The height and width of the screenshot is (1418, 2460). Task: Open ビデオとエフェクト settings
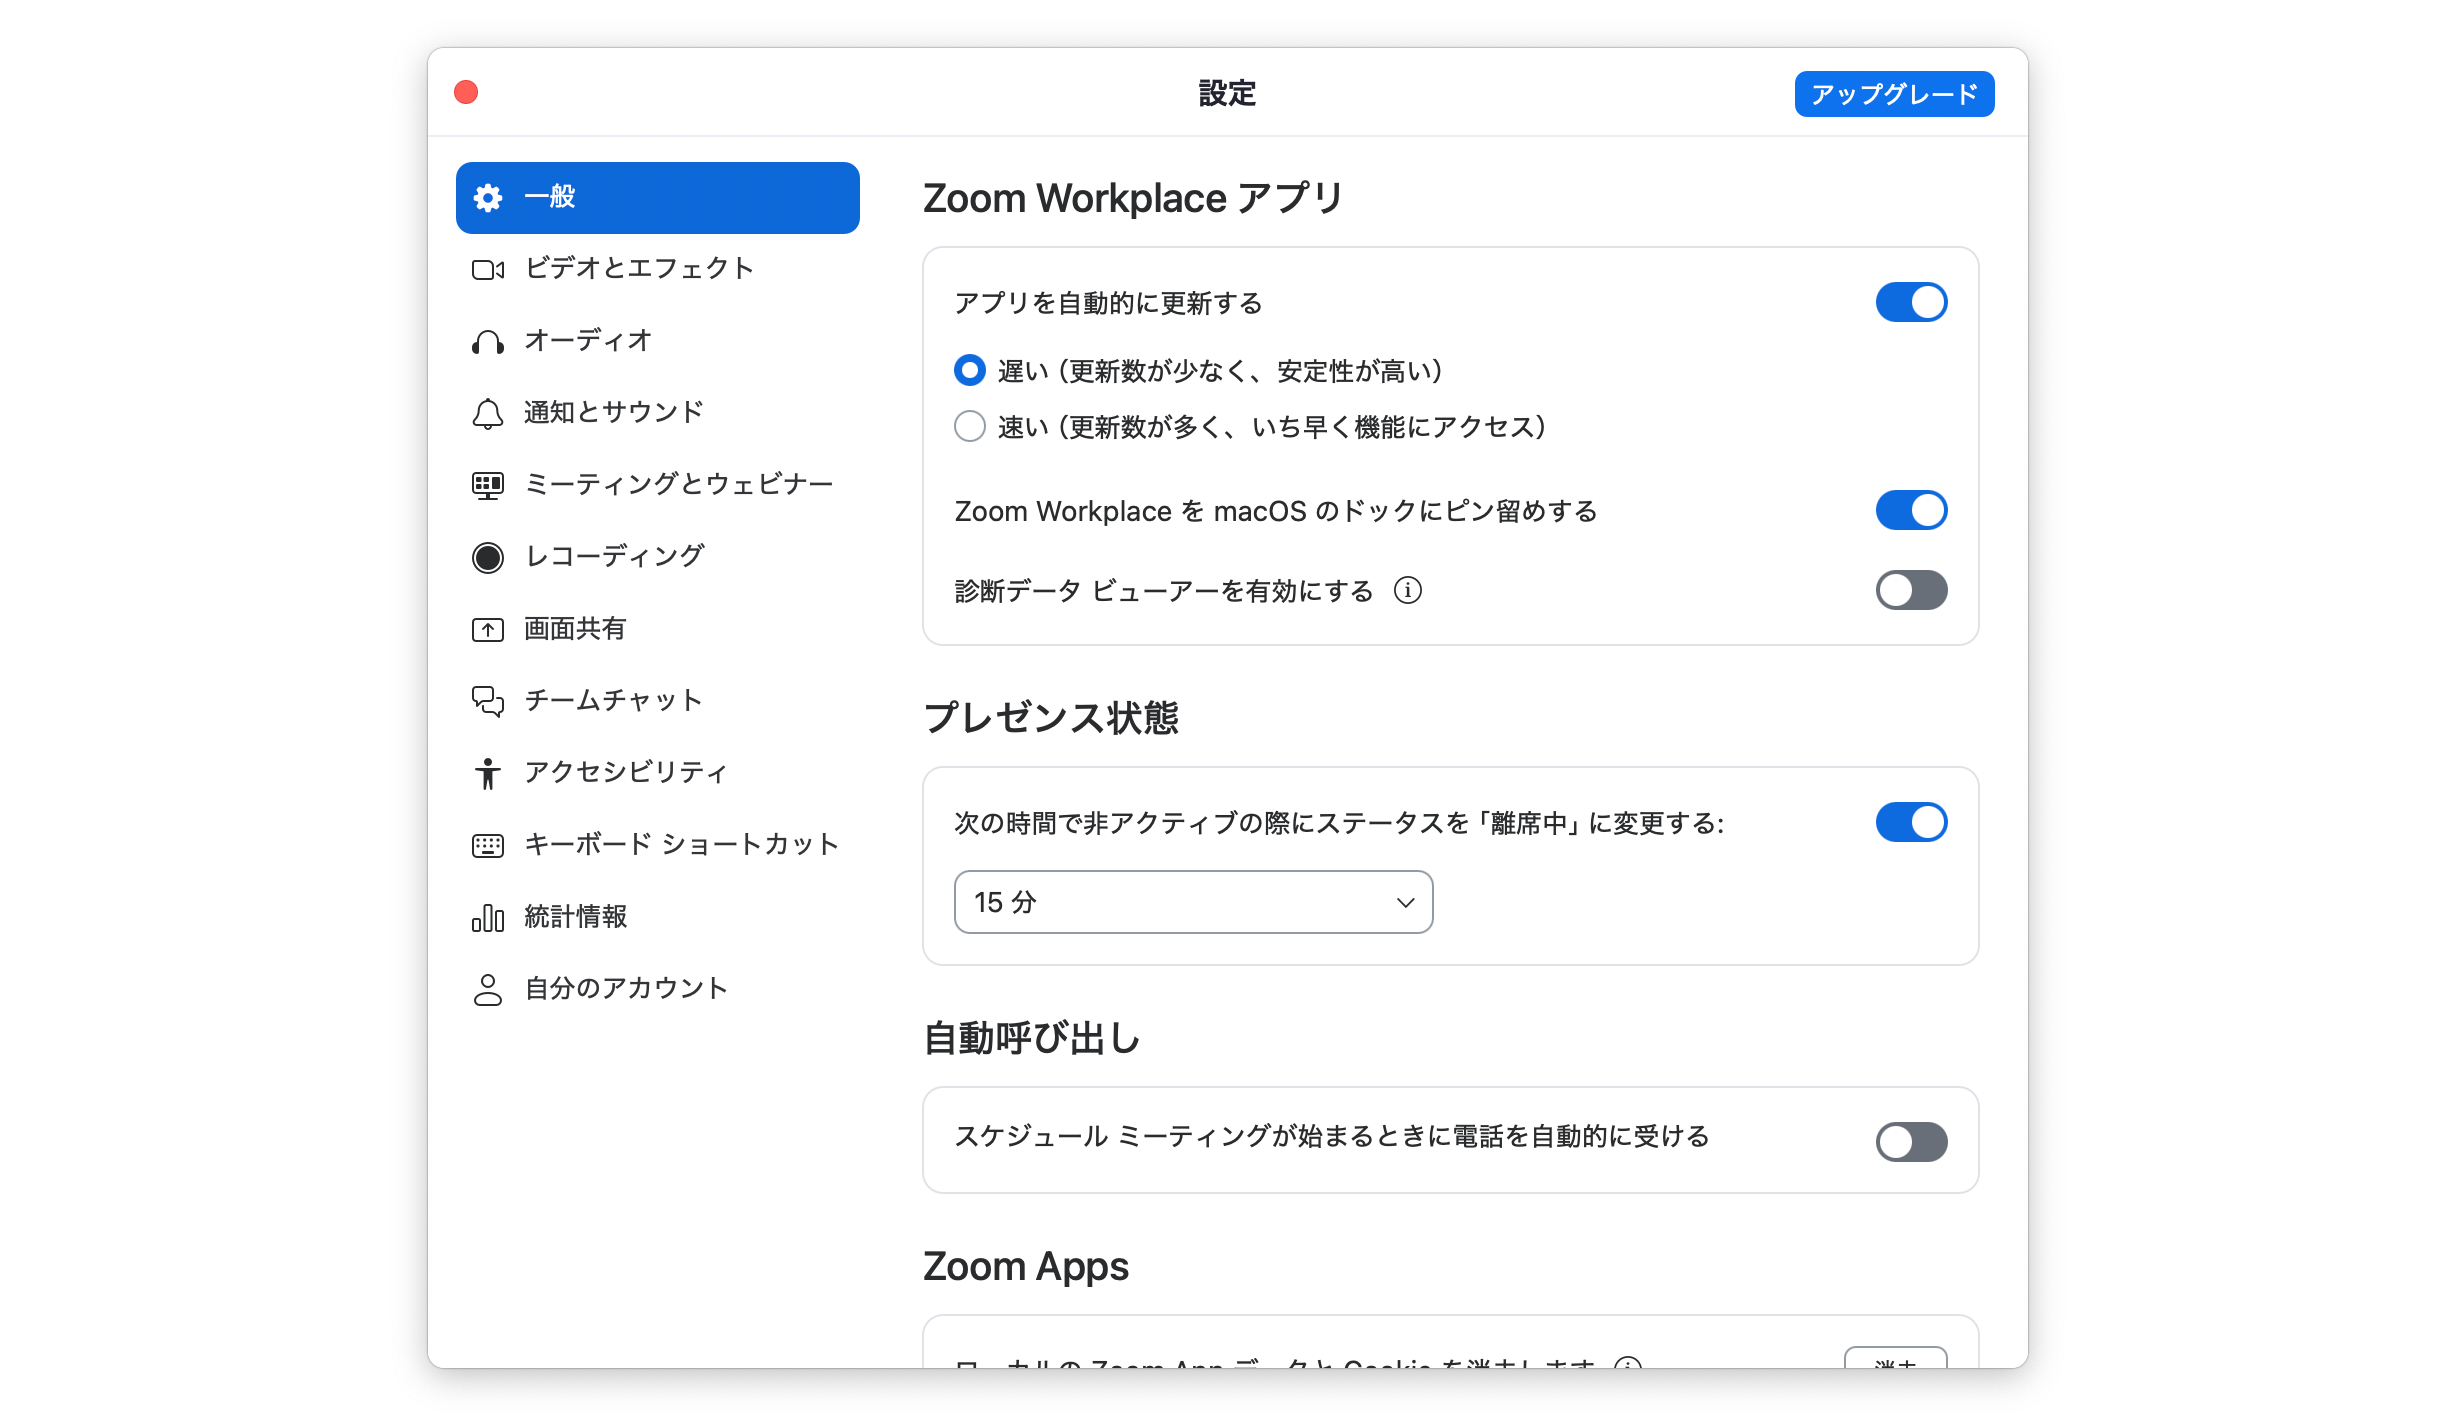[x=658, y=269]
